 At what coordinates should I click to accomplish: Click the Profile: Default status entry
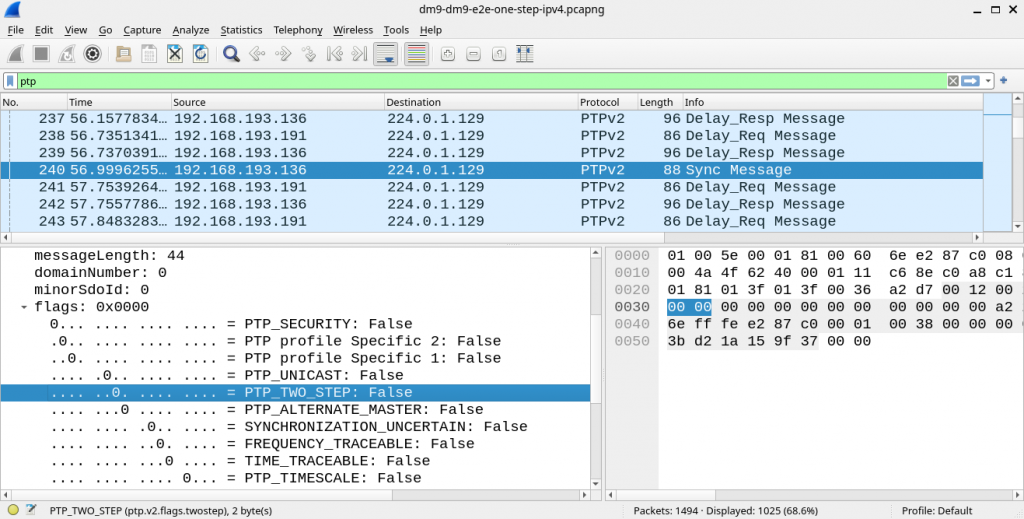tap(936, 511)
